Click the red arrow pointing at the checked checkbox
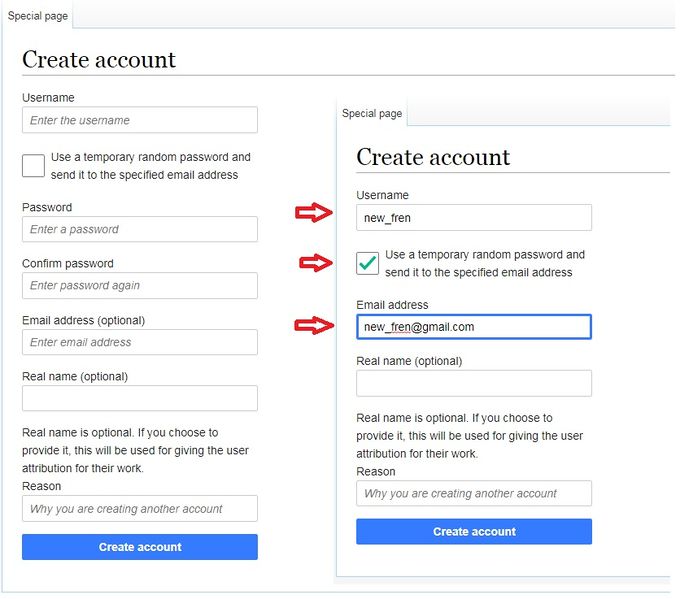Image resolution: width=680 pixels, height=599 pixels. (316, 263)
